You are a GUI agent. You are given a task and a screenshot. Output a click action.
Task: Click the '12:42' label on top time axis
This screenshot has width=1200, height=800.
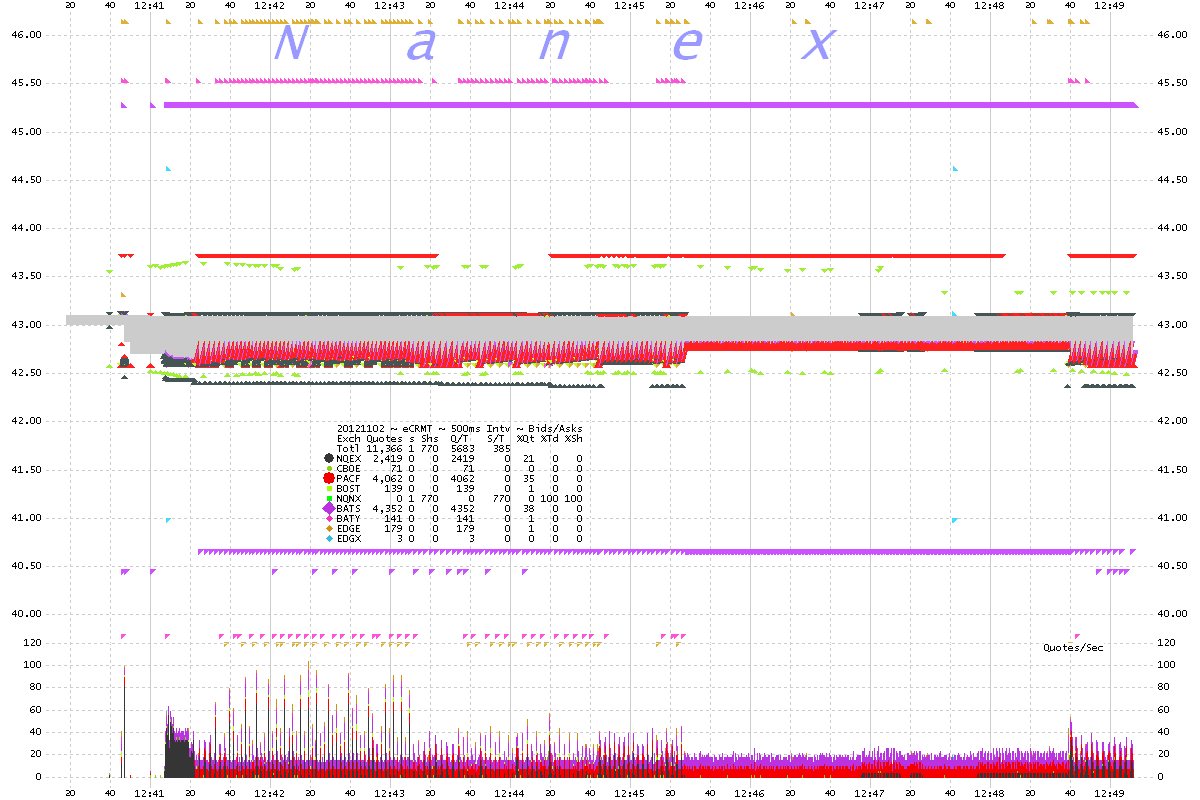(x=270, y=6)
